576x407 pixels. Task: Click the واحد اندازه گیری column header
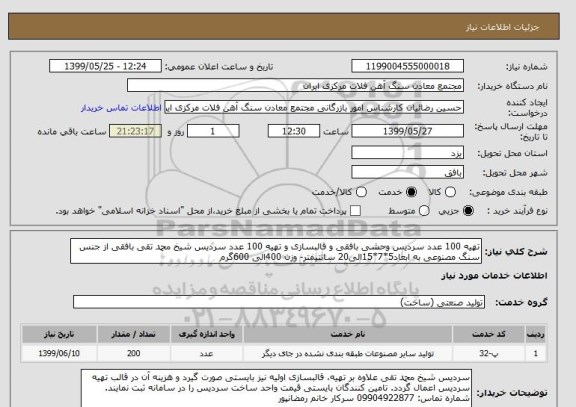206,334
